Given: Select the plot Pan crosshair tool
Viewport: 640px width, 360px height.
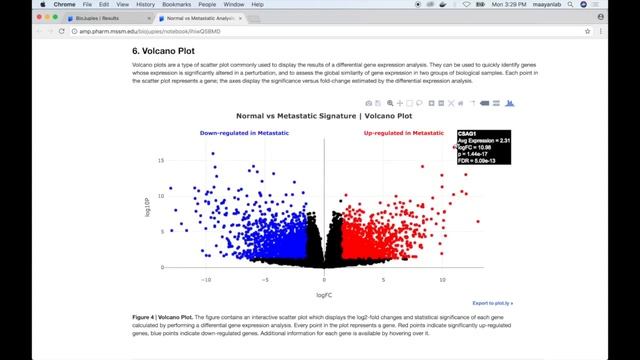Looking at the screenshot, I should (400, 103).
